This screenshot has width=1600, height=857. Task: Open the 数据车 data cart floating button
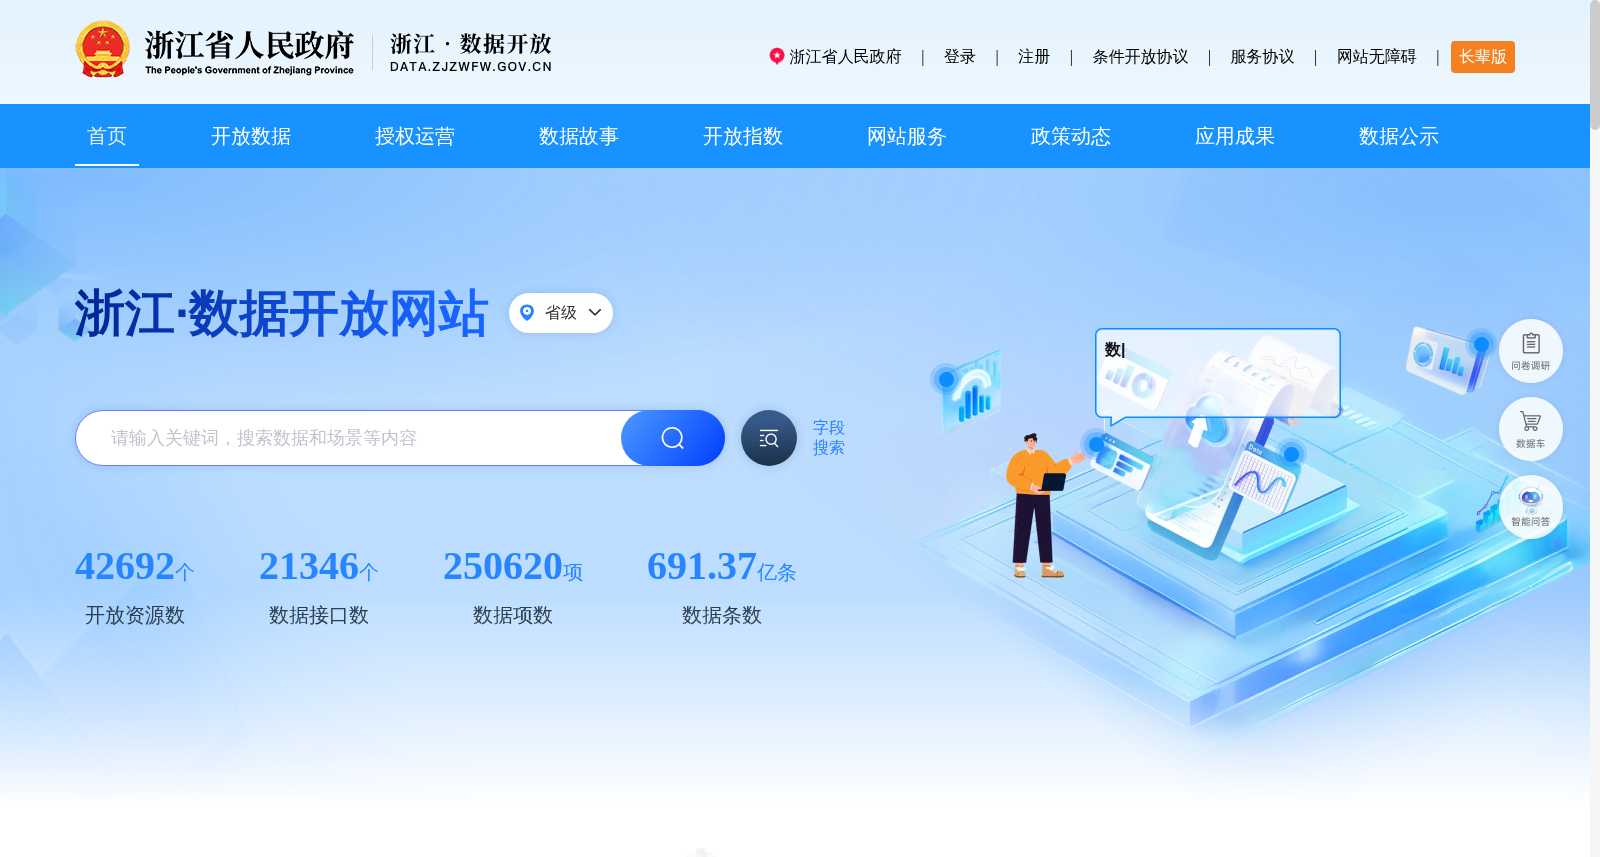1531,429
